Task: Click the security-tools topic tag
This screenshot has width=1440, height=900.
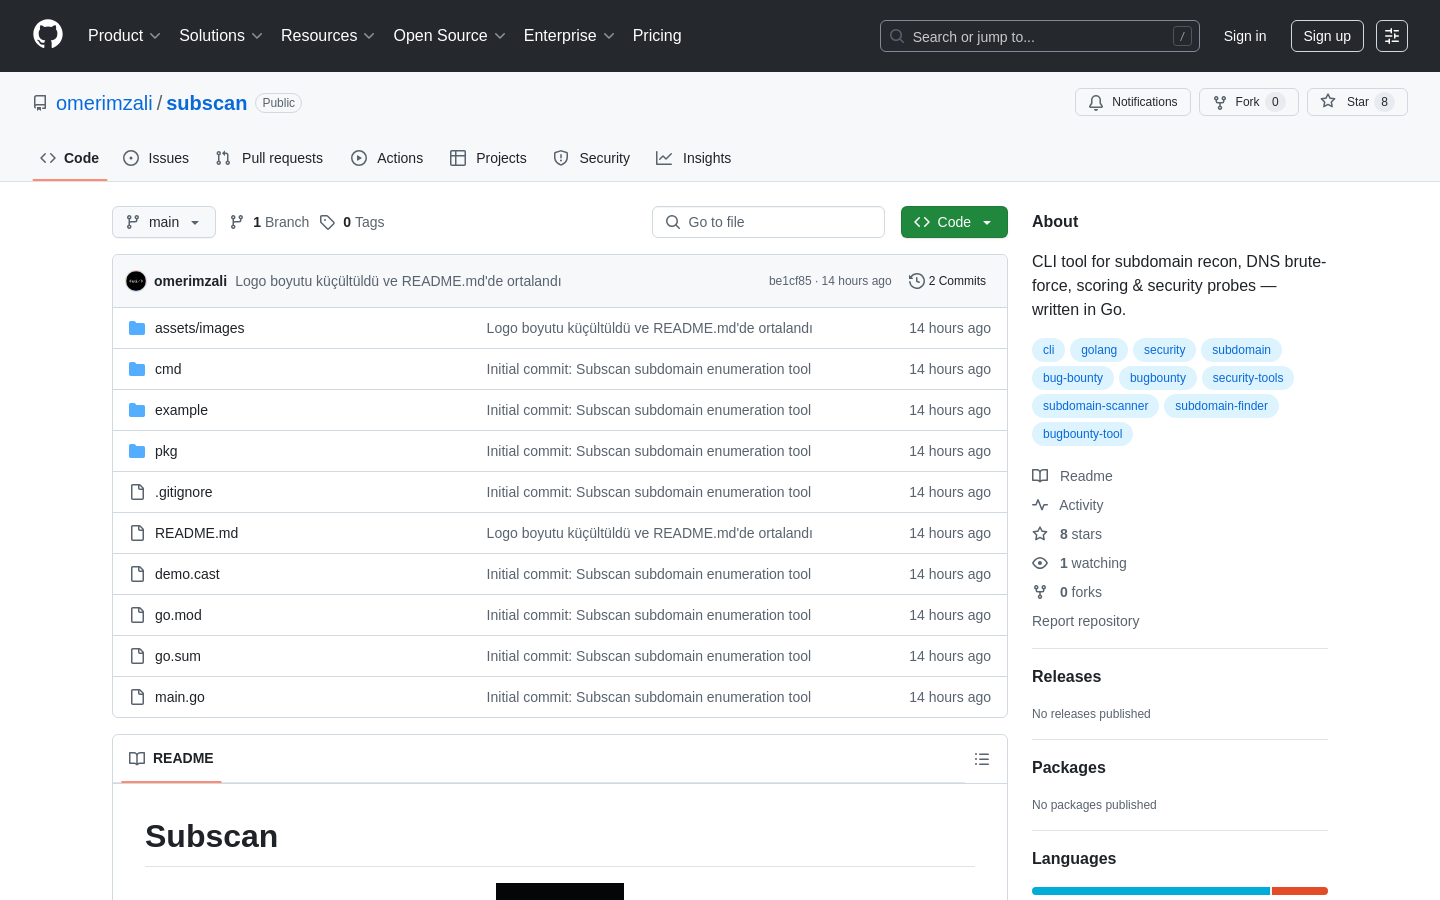Action: click(1248, 378)
